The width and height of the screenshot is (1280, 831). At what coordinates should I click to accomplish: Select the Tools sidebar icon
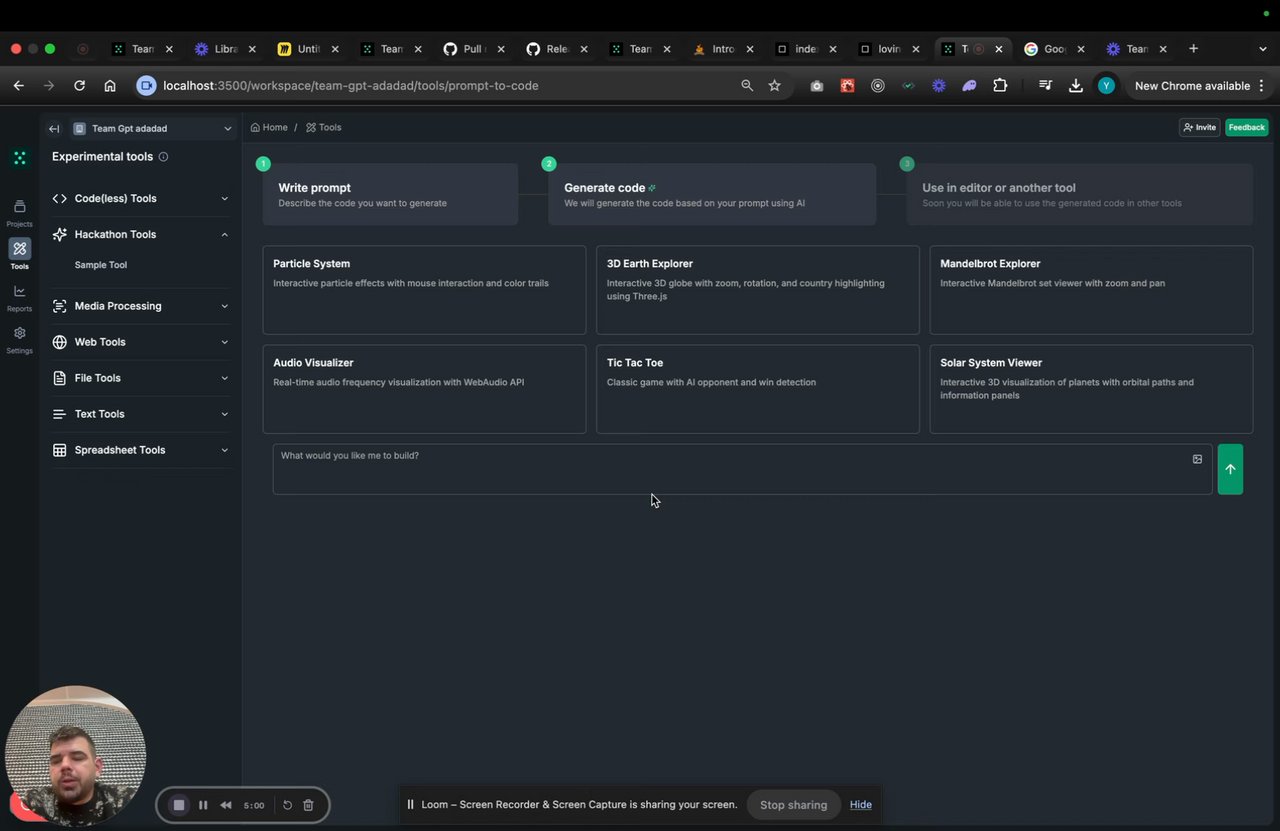(19, 254)
